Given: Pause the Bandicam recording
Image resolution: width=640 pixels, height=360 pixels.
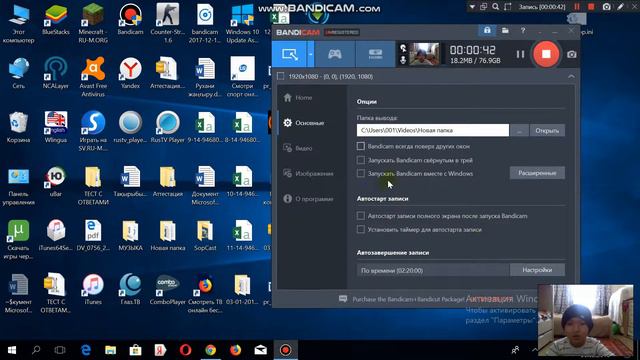Looking at the screenshot, I should pyautogui.click(x=520, y=54).
